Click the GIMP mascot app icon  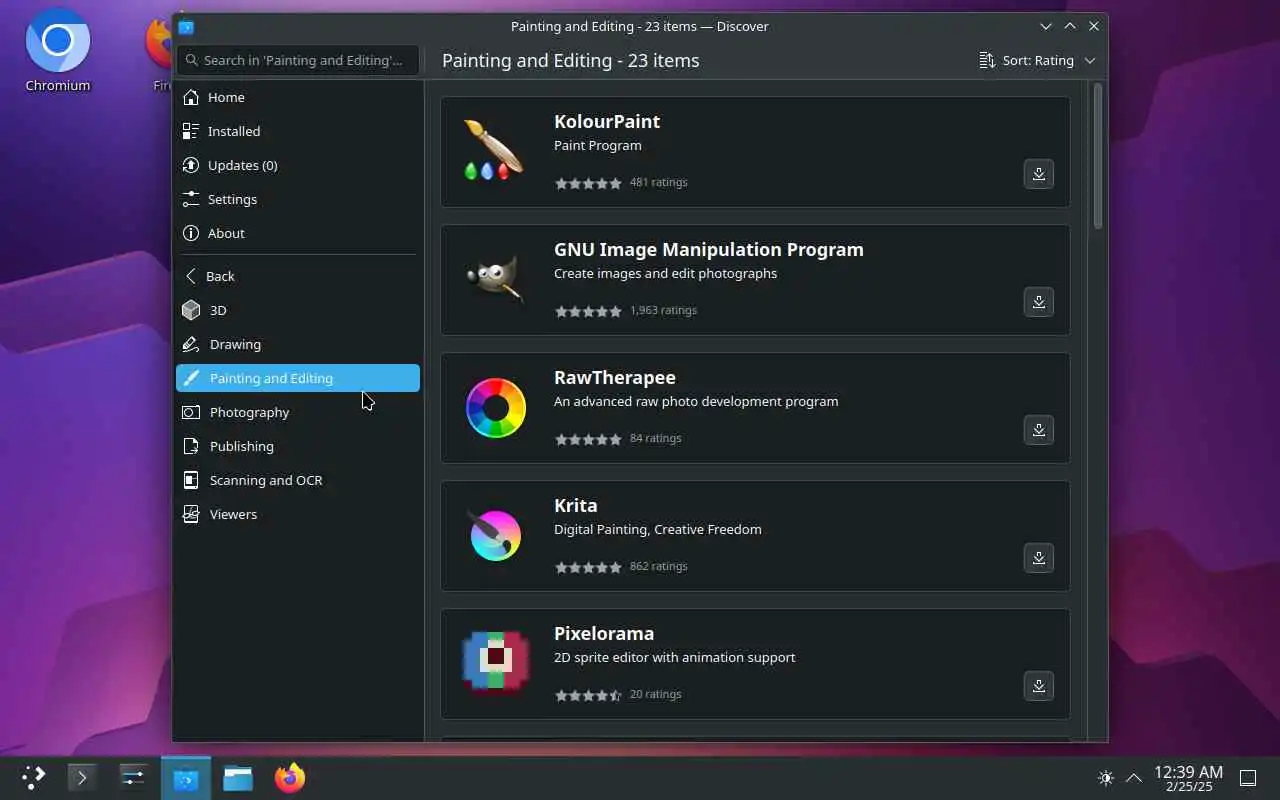[495, 279]
